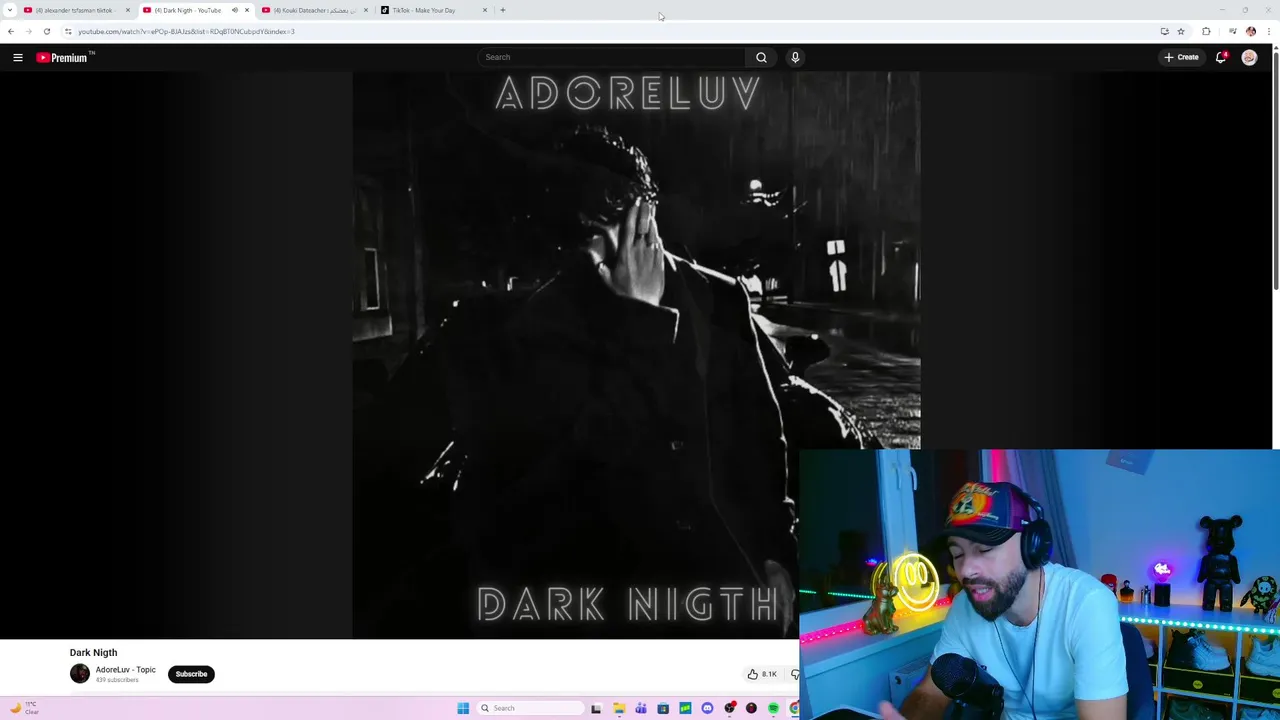The image size is (1280, 720).
Task: Switch to Kouki Dateacher tab
Action: point(315,10)
